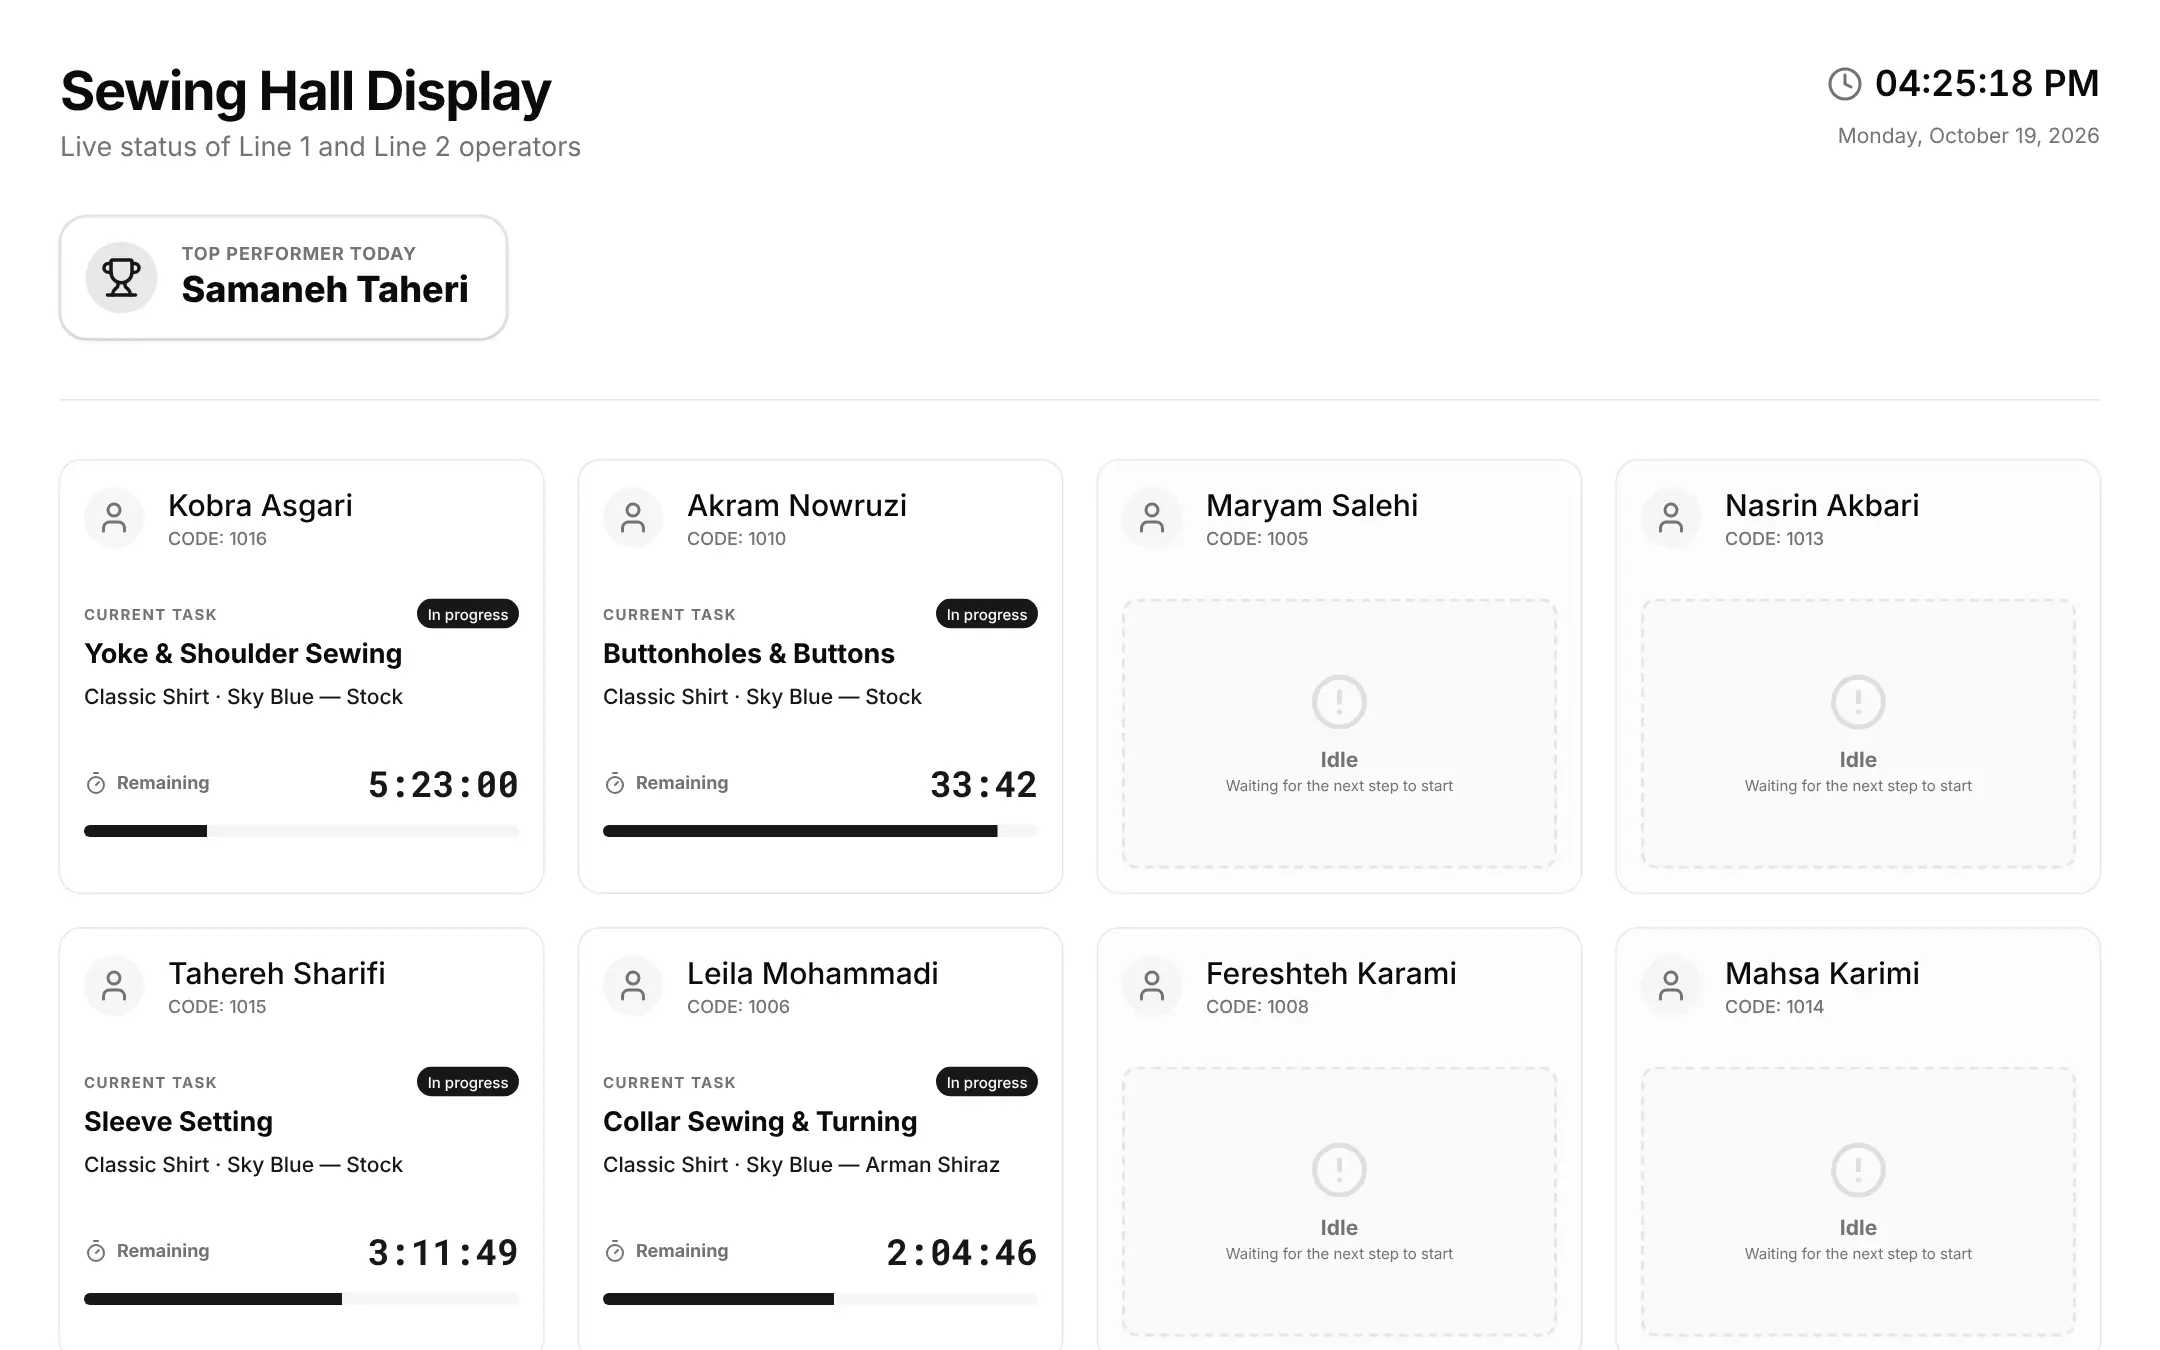Click the idle alert icon on Maryam Salehi's card
2160x1350 pixels.
click(x=1339, y=702)
